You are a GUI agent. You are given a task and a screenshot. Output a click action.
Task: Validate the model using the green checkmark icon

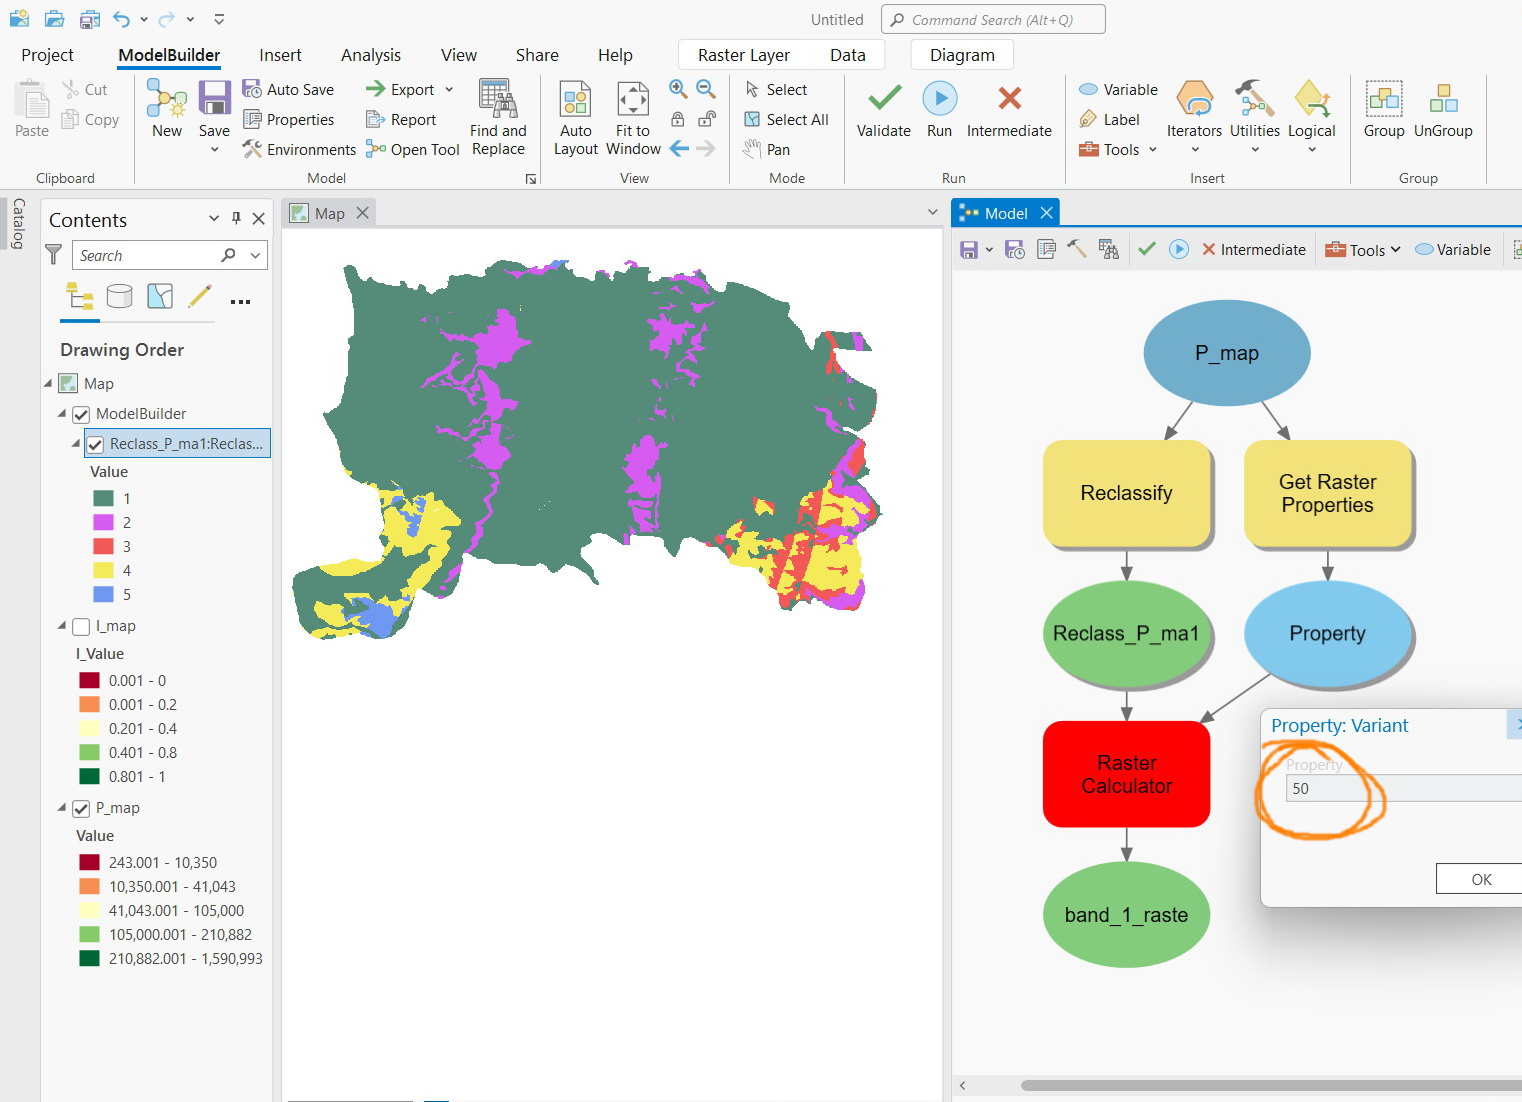coord(883,99)
